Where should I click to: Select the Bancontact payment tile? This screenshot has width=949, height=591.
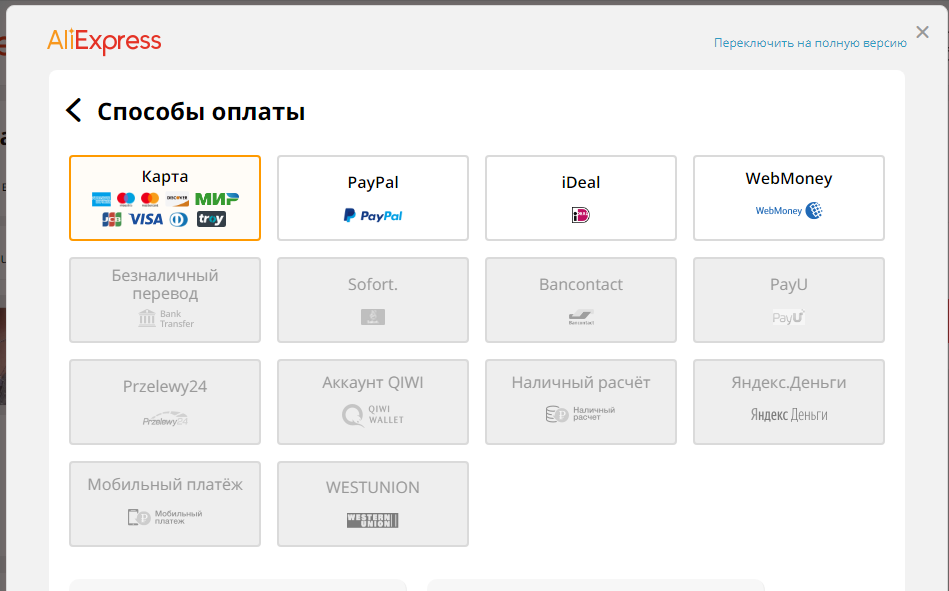pos(580,300)
